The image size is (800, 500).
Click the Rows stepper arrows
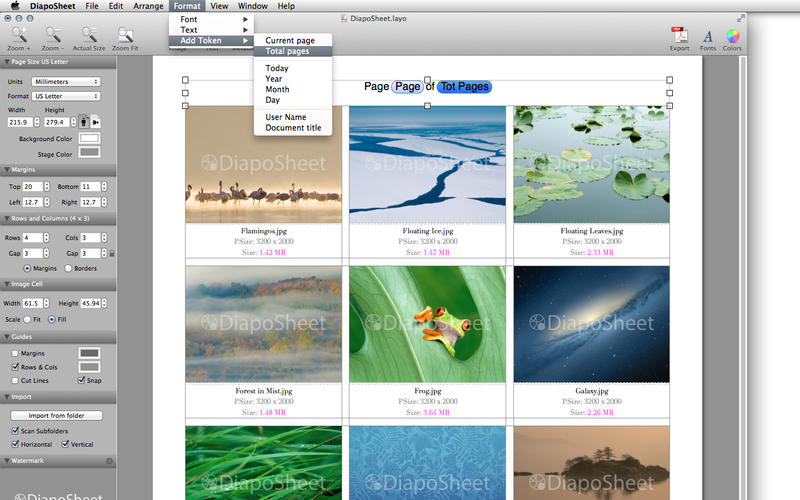coord(46,238)
